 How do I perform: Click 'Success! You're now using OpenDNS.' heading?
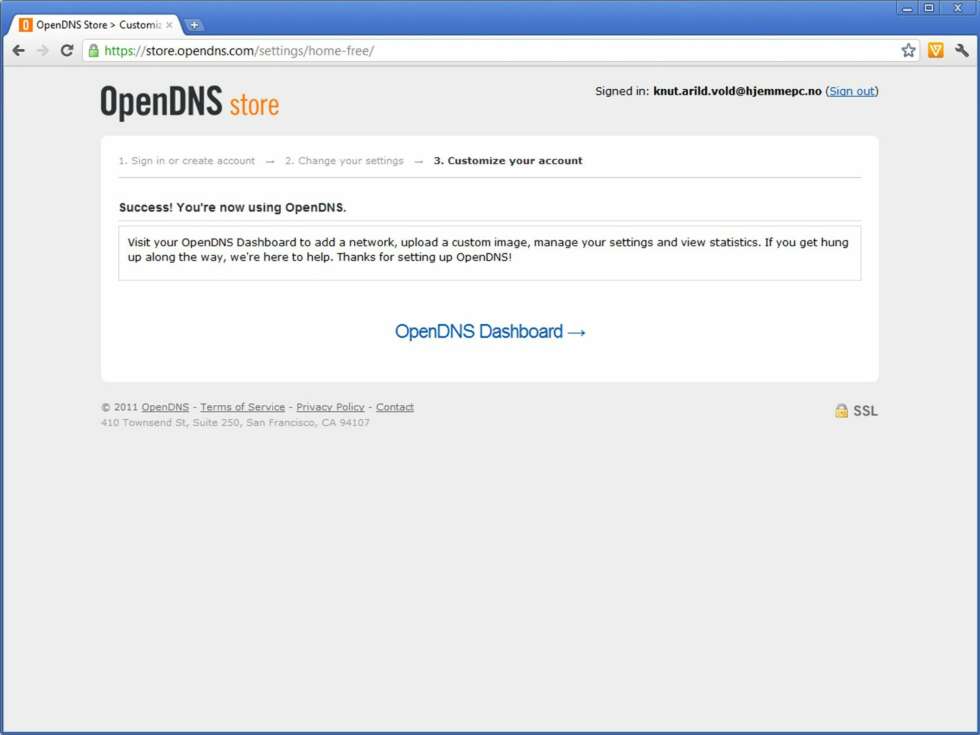[232, 208]
